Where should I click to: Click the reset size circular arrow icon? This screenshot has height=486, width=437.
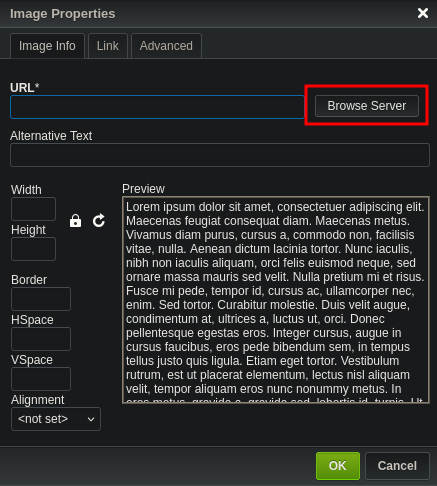99,221
